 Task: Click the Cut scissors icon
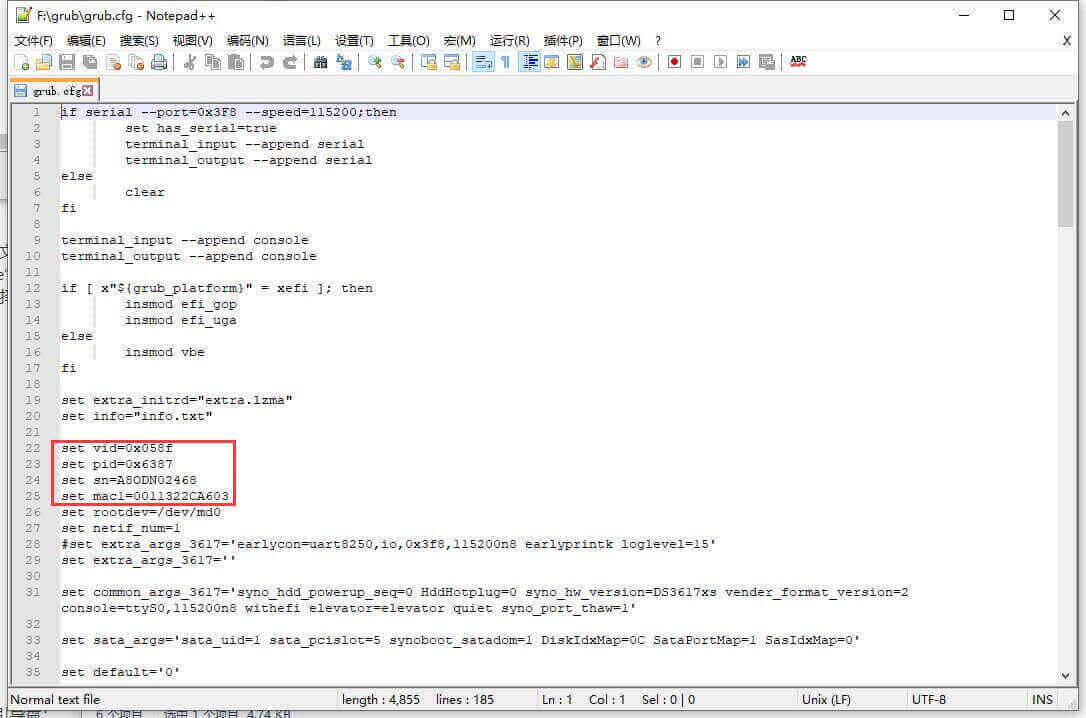click(188, 62)
